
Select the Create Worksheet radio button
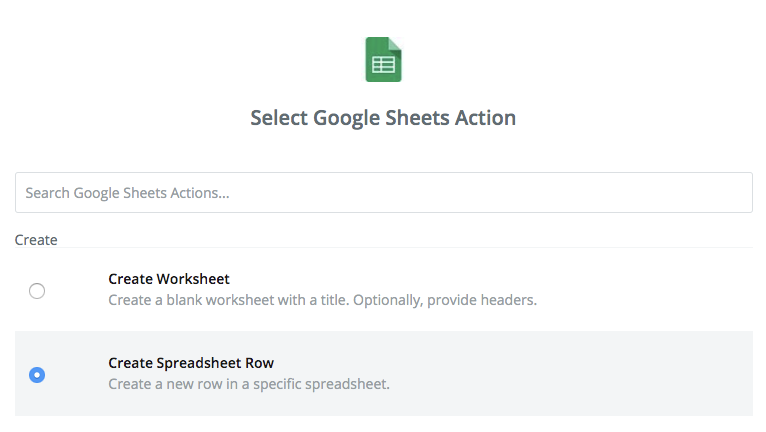pyautogui.click(x=37, y=291)
